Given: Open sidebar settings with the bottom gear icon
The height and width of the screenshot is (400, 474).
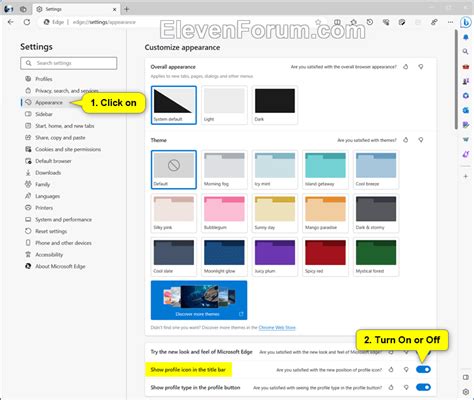Looking at the screenshot, I should 466,392.
